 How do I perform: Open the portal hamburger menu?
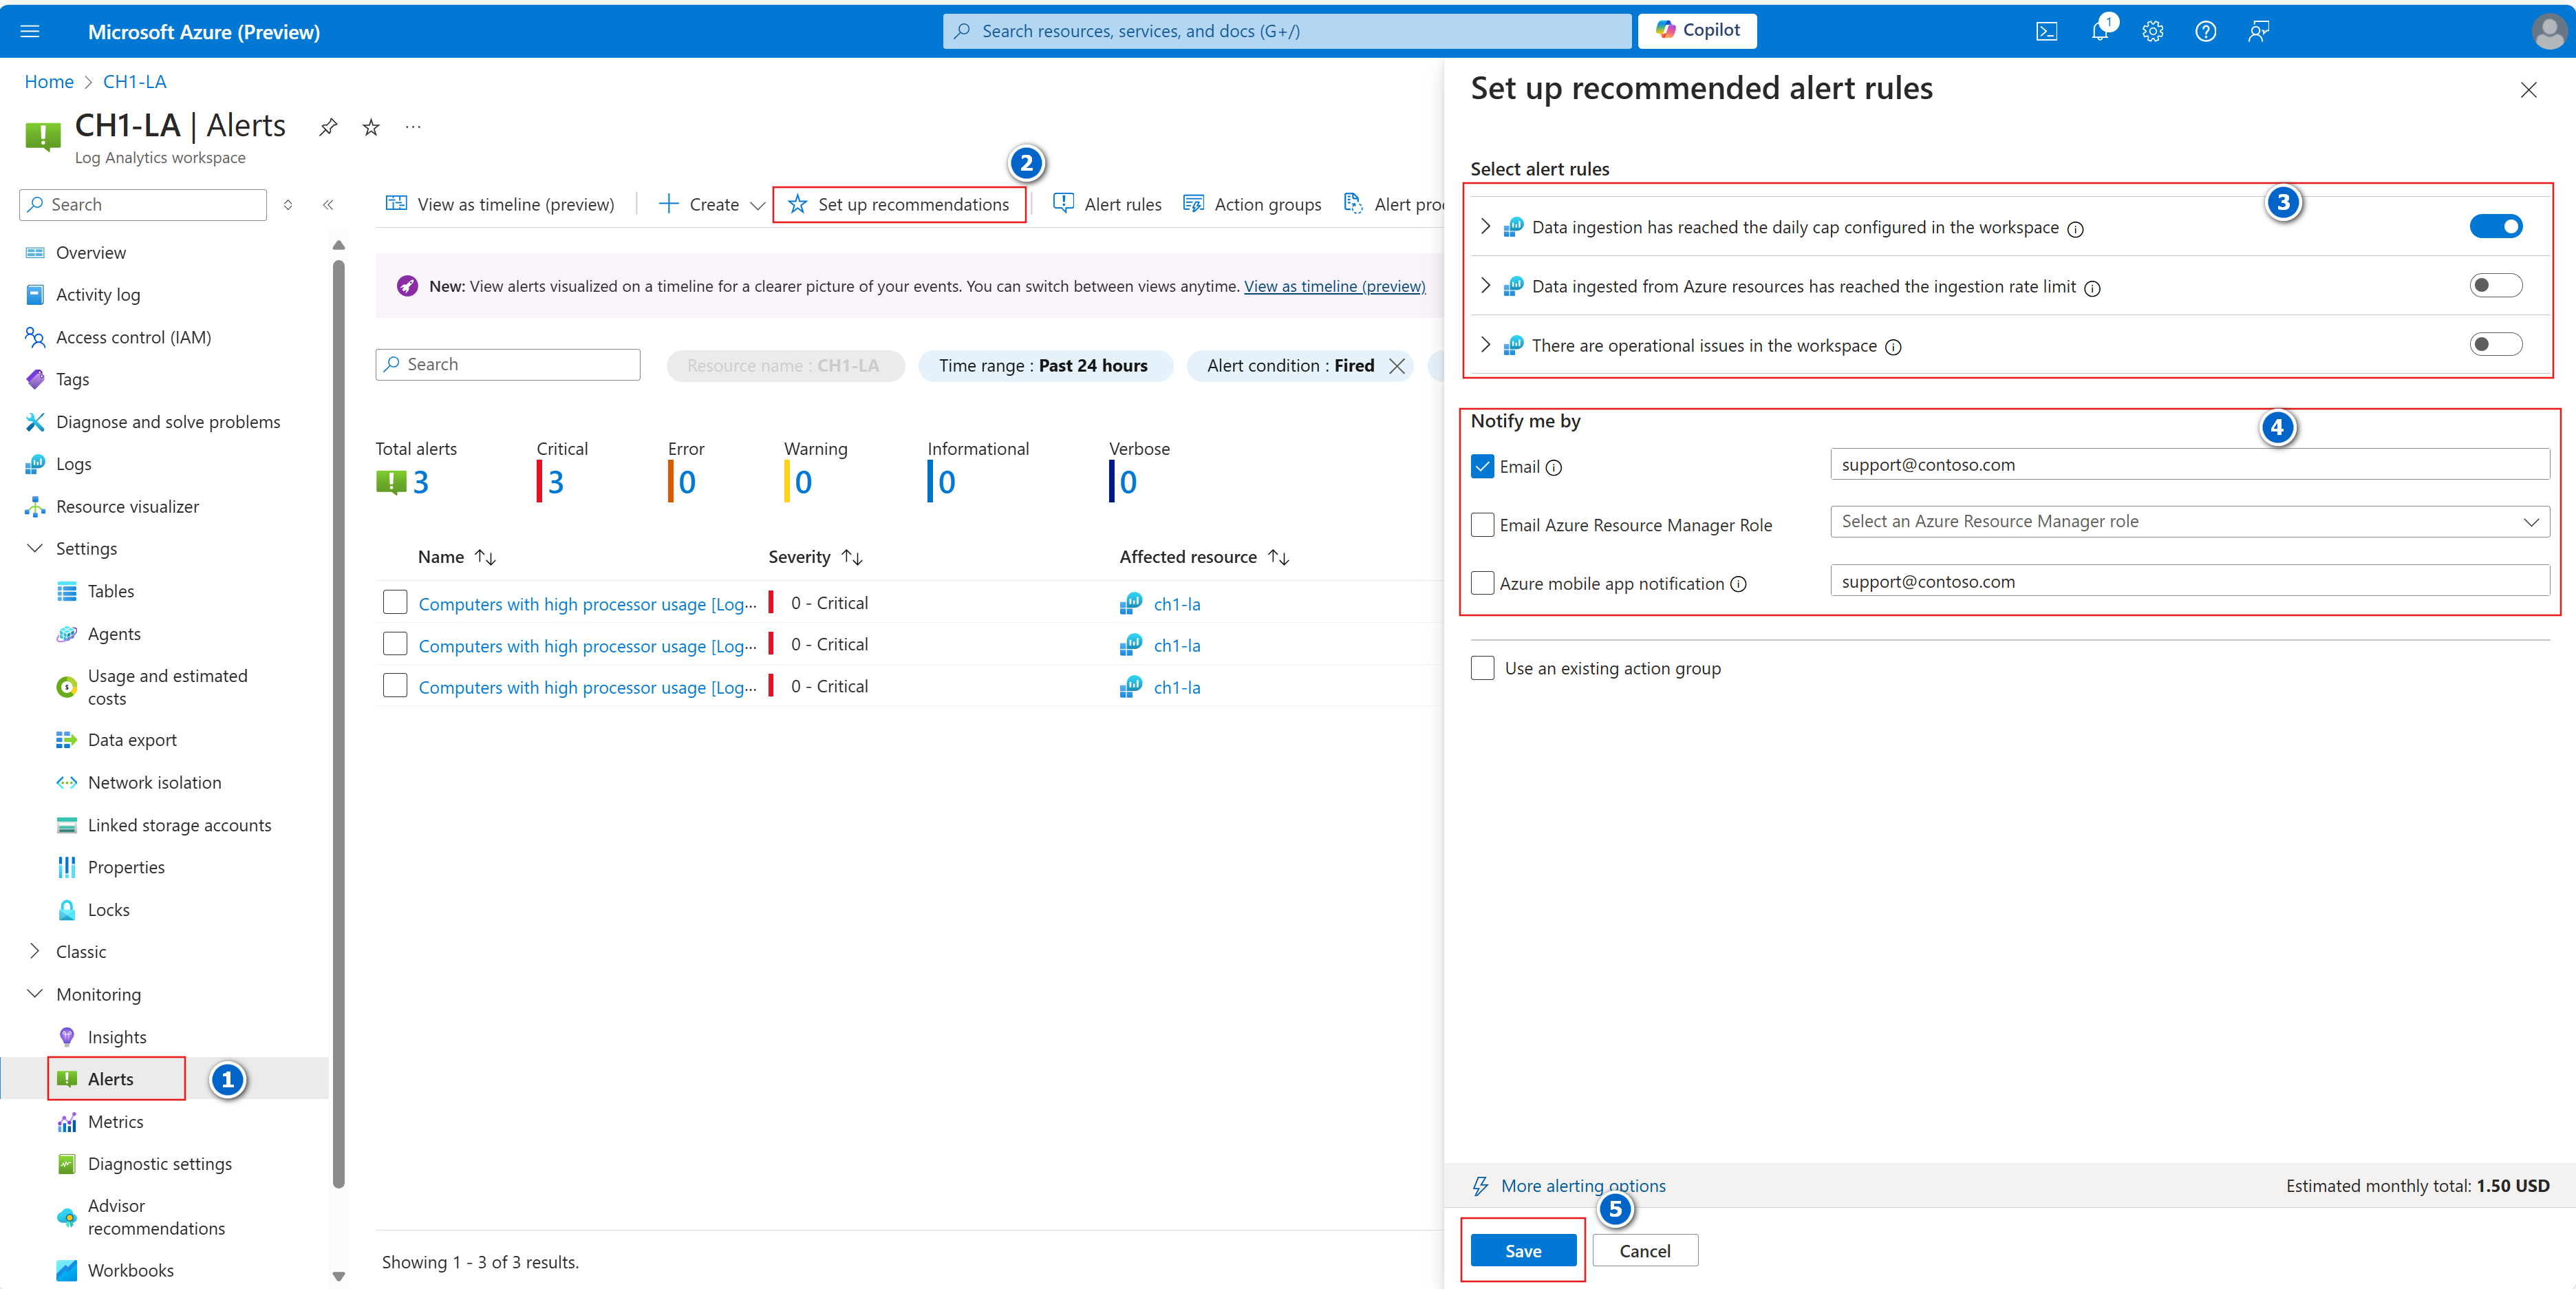tap(30, 31)
